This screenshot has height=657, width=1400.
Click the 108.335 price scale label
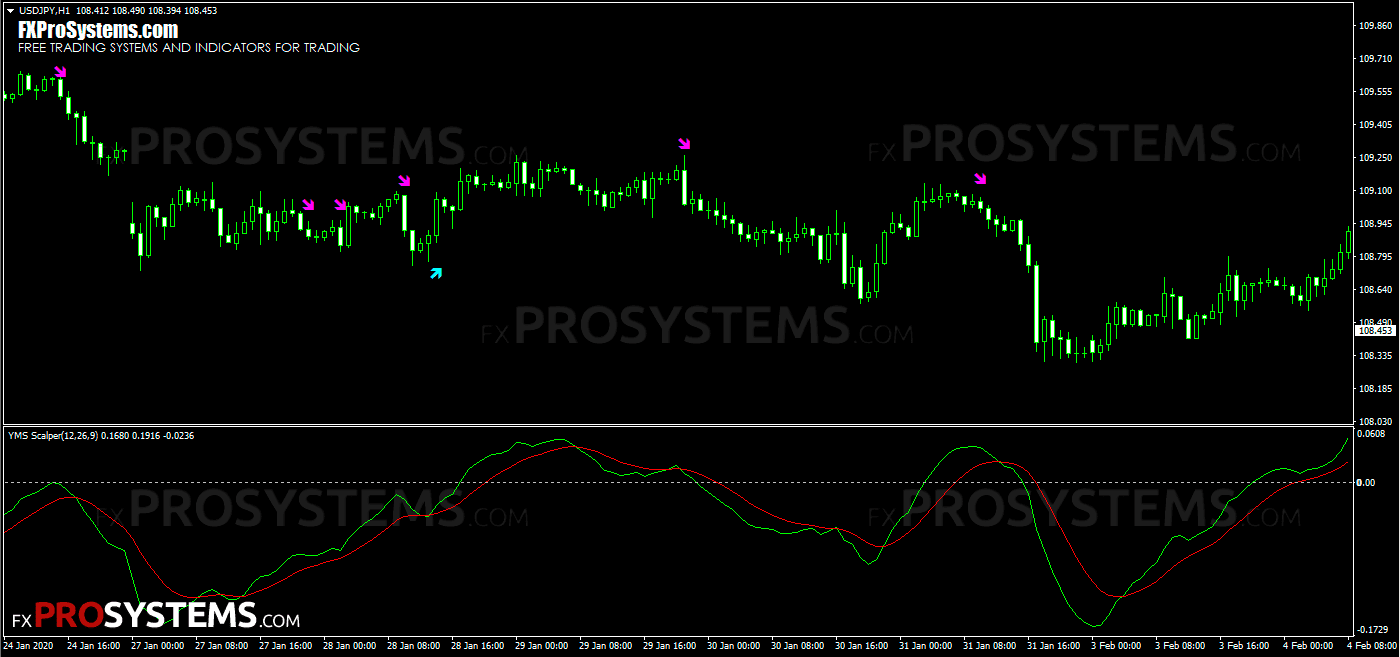click(1374, 356)
